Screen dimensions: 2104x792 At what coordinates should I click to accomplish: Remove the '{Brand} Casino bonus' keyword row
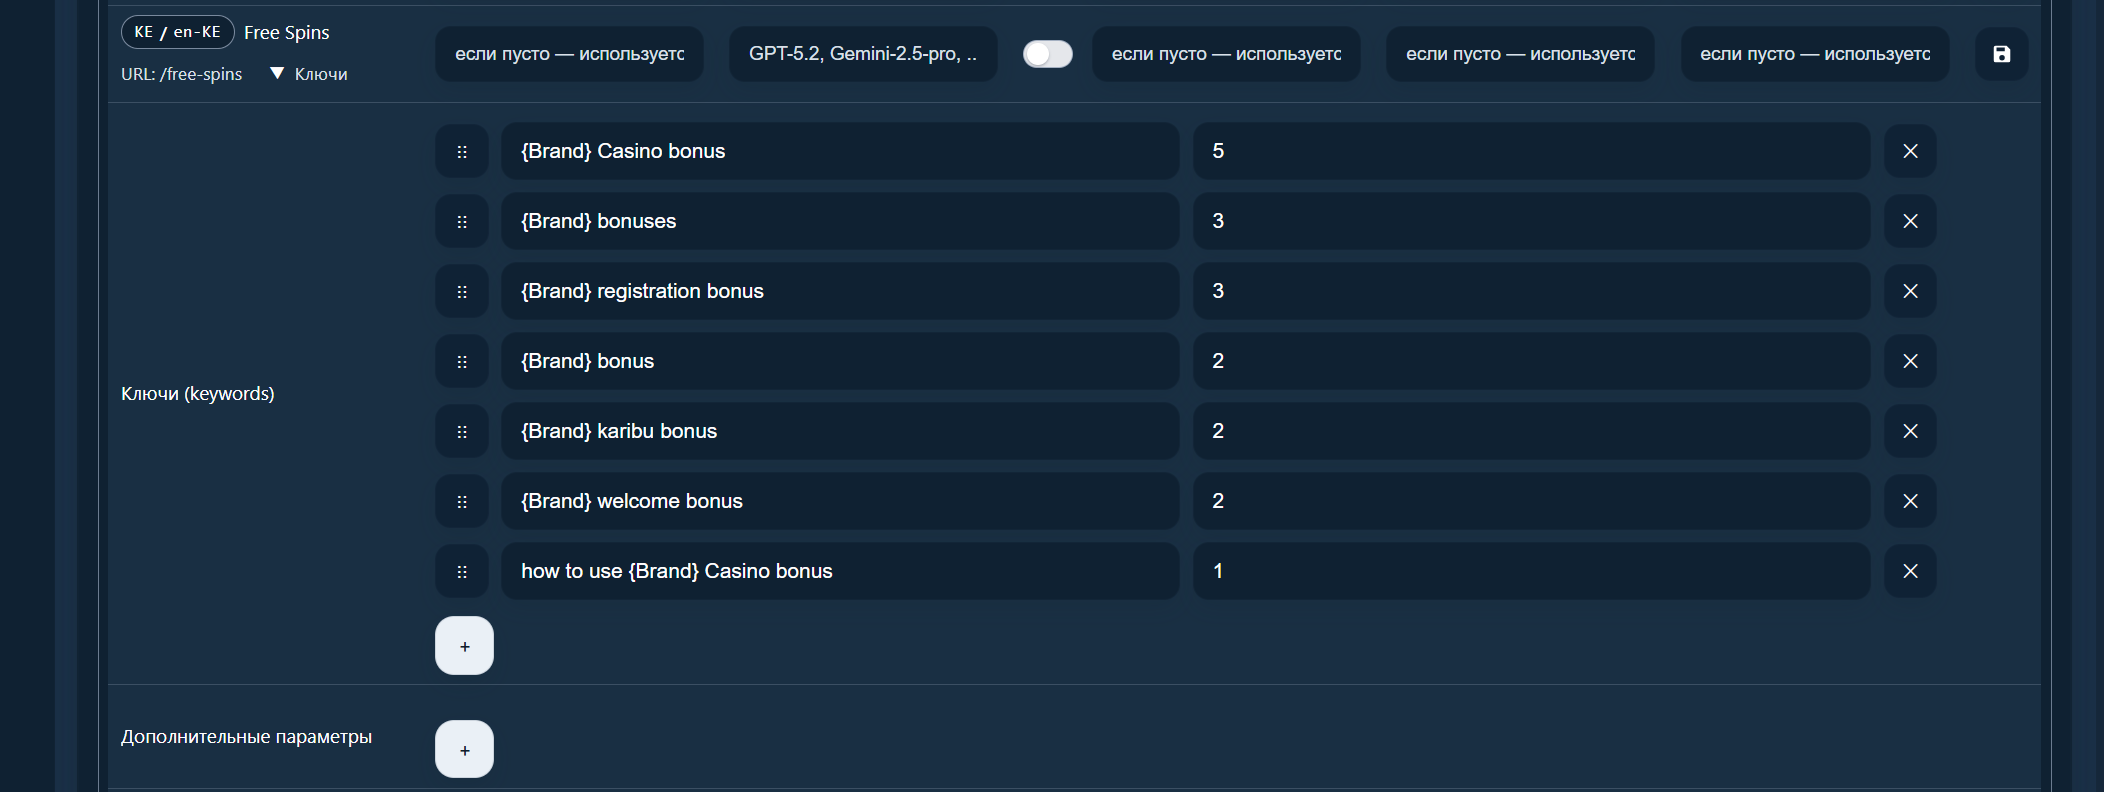[1910, 151]
